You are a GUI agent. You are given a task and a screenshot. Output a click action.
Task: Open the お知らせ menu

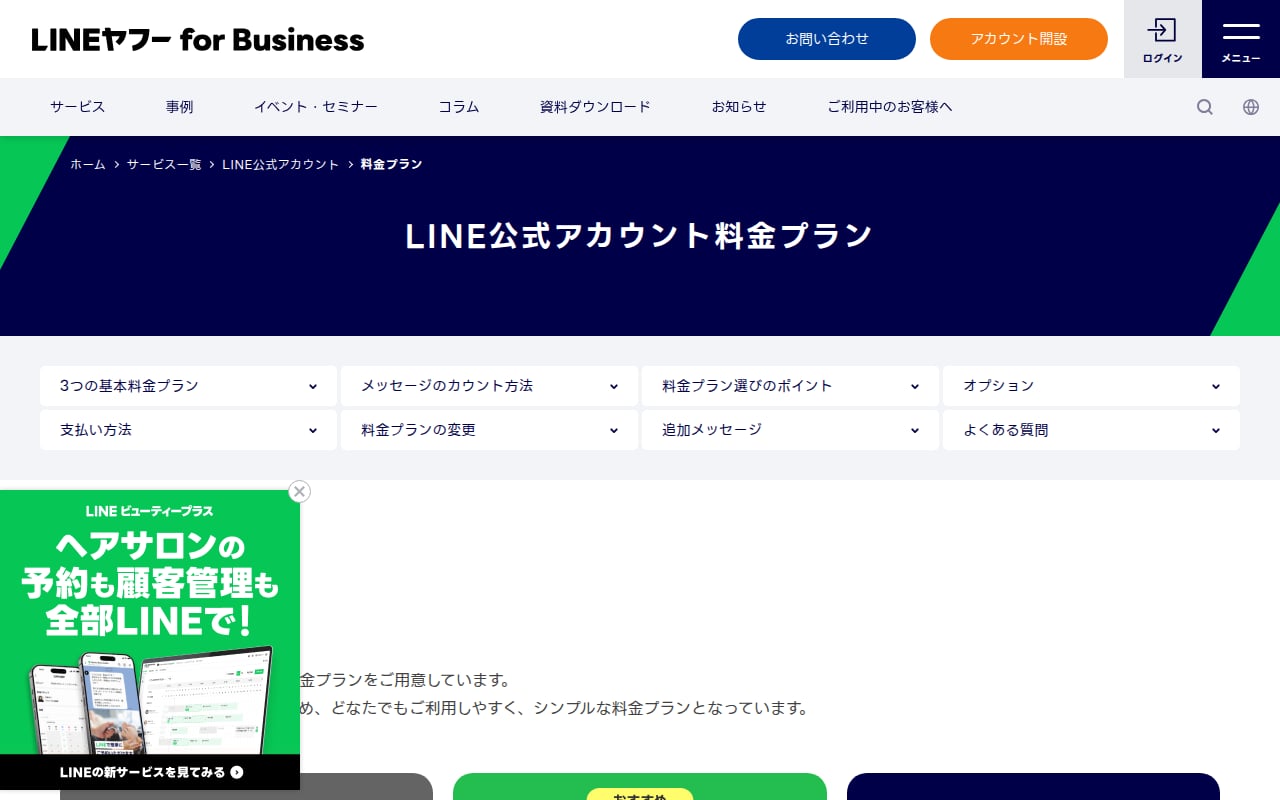[x=739, y=107]
